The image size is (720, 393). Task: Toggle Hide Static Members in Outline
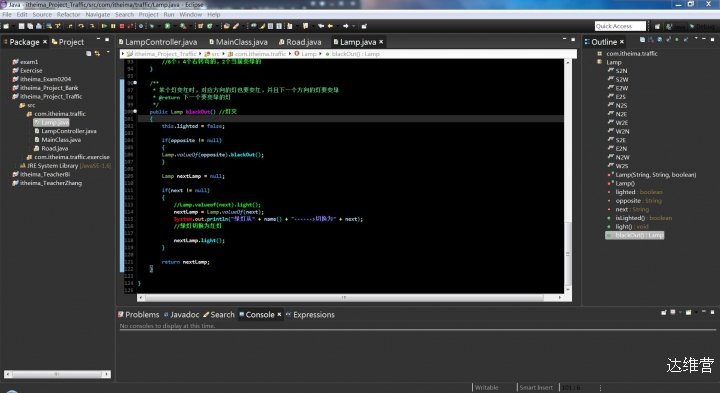668,39
